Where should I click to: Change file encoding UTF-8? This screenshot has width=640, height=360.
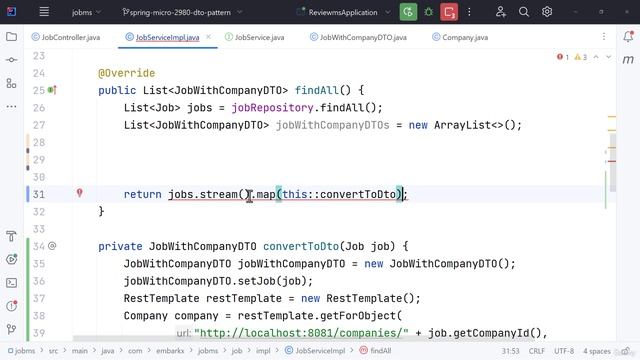564,351
